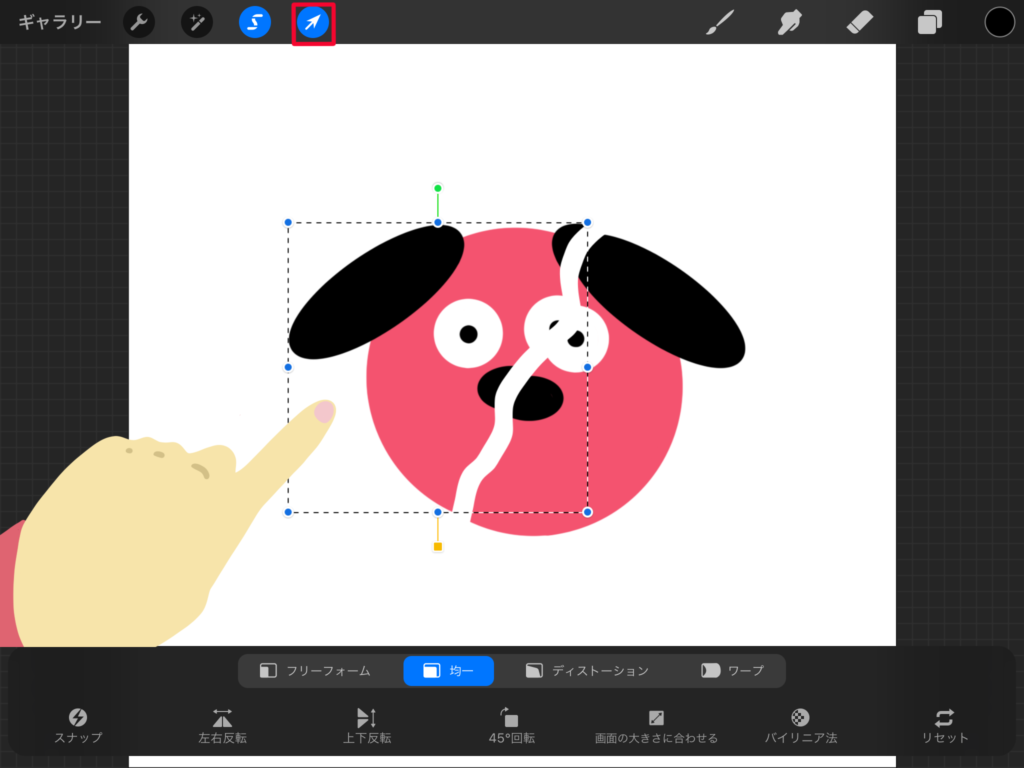Select the Eraser tool
The height and width of the screenshot is (768, 1024).
(859, 22)
